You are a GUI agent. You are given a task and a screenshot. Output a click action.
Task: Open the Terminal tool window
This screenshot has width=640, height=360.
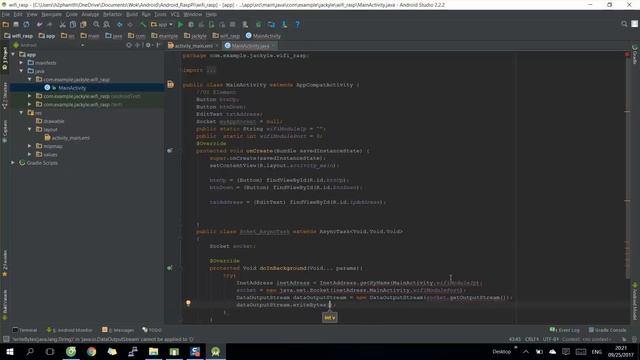pos(25,330)
